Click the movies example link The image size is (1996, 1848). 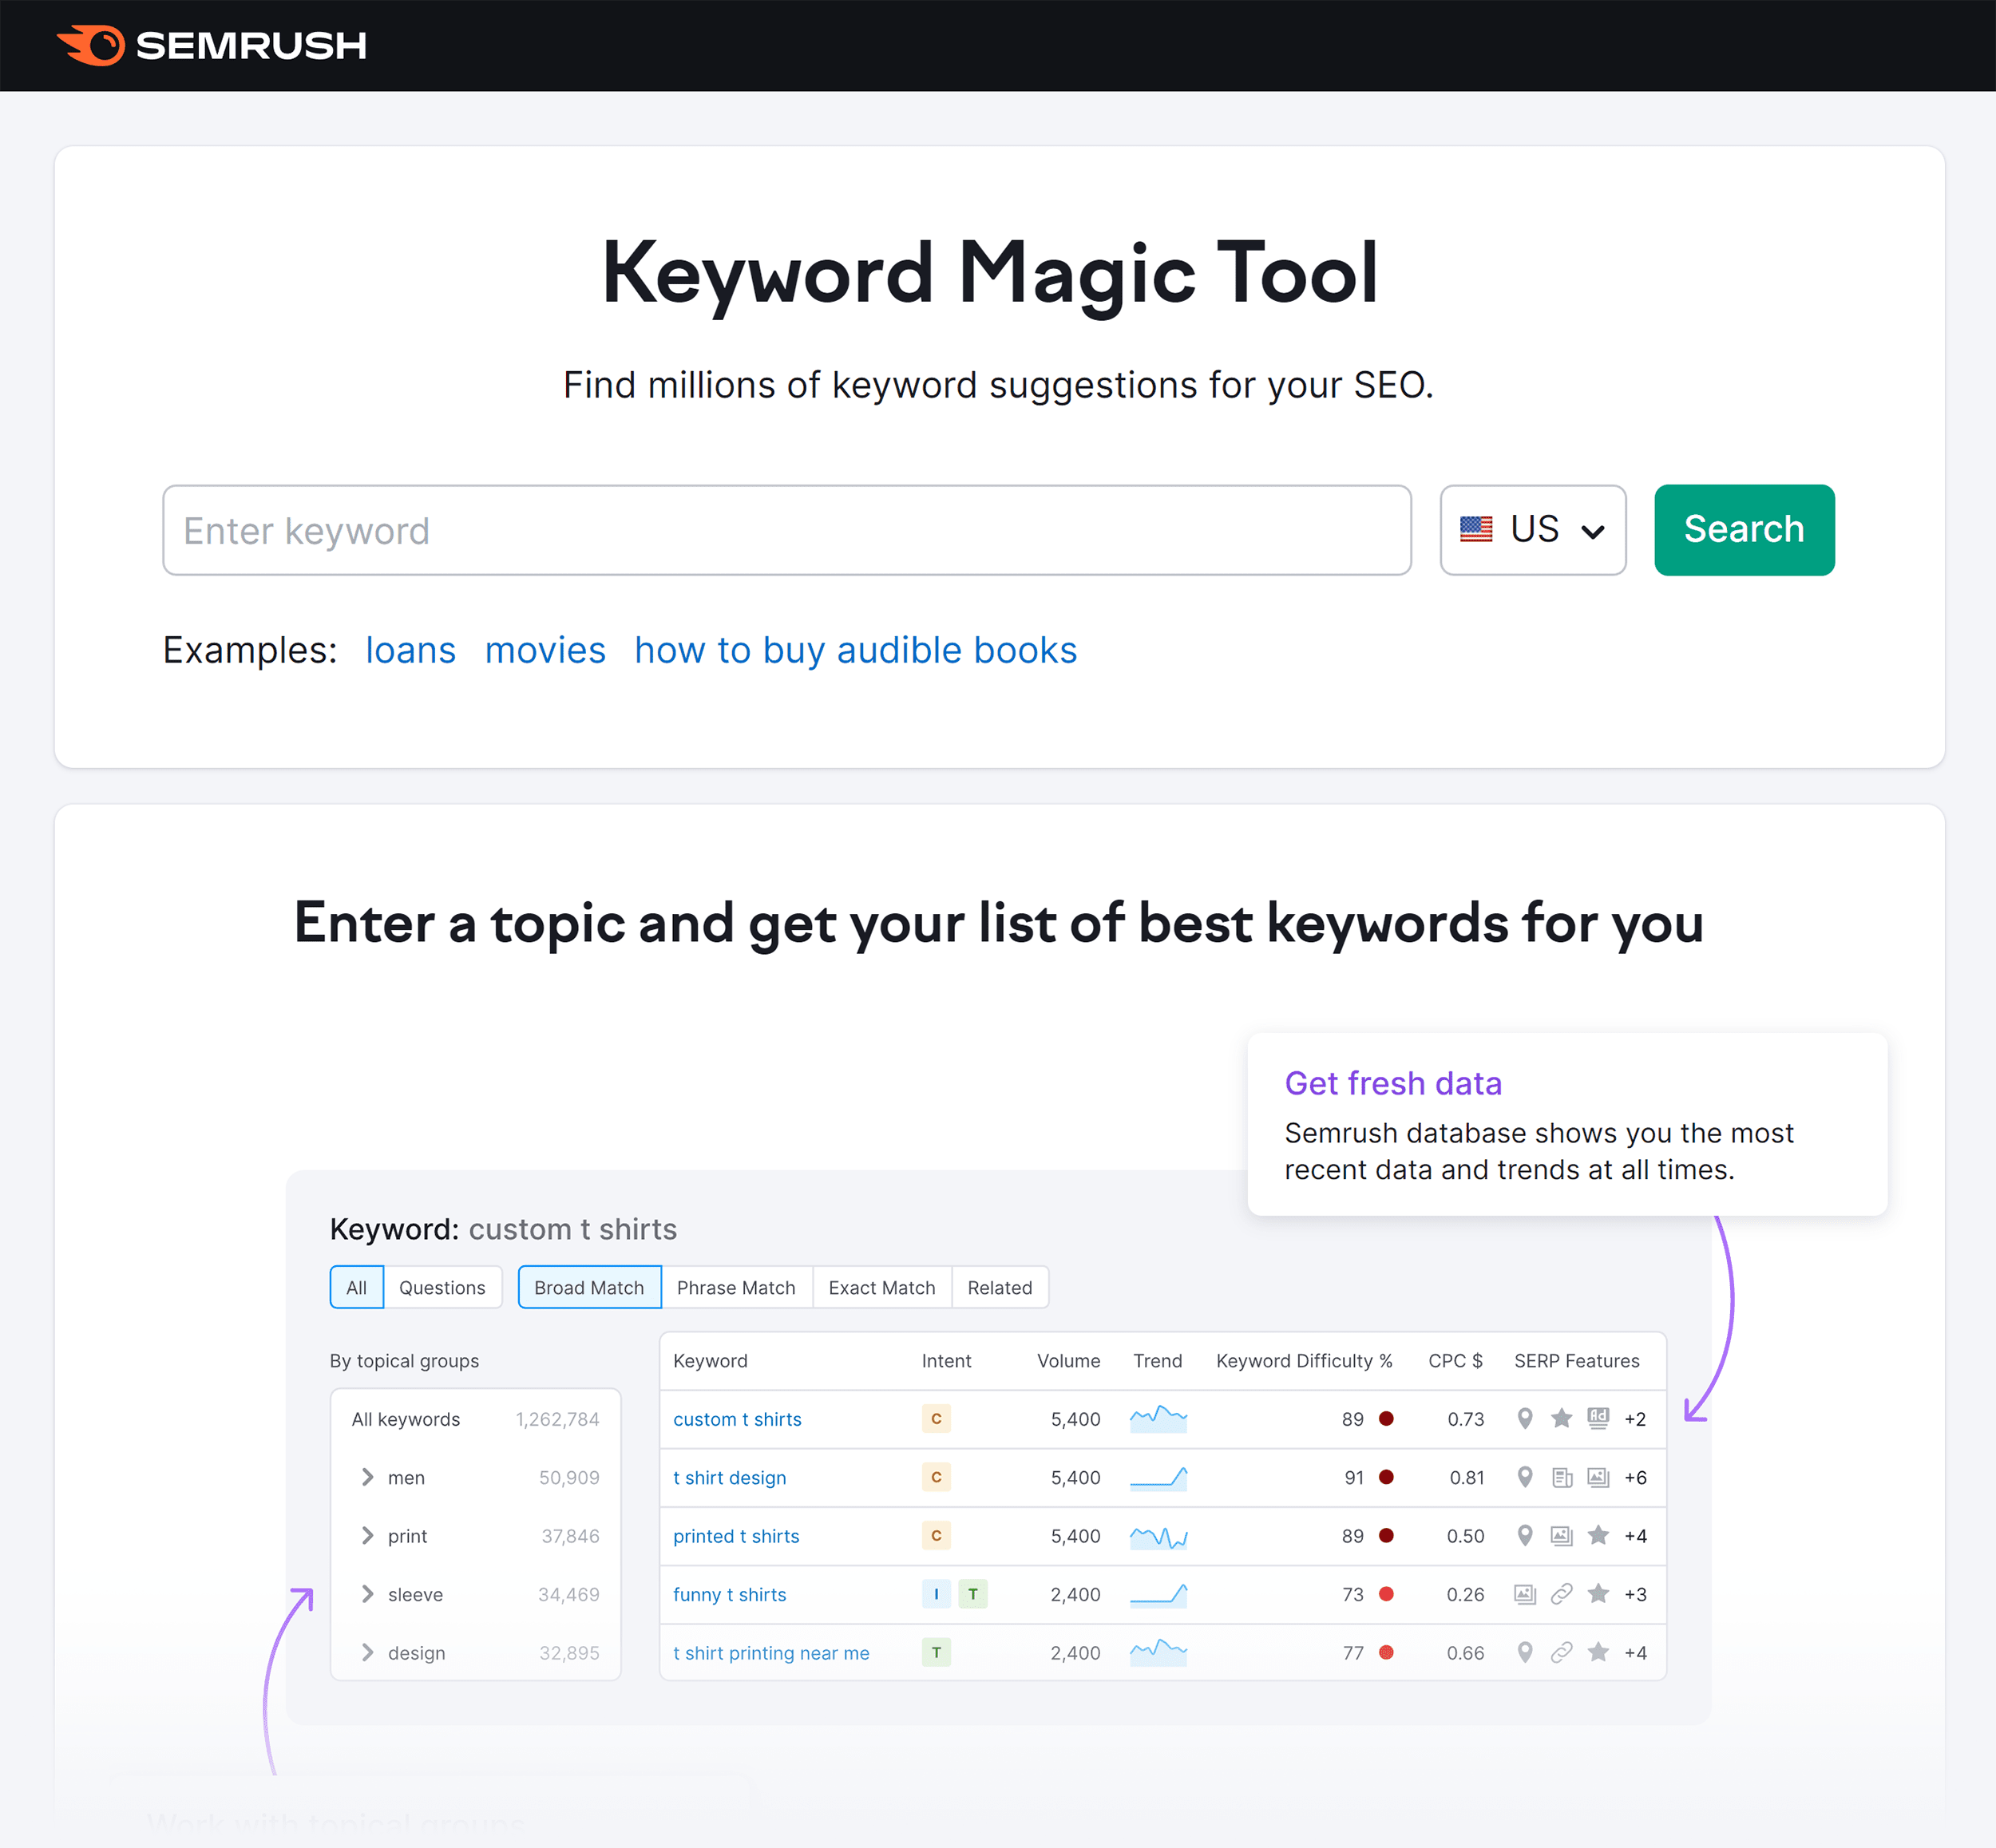tap(545, 650)
